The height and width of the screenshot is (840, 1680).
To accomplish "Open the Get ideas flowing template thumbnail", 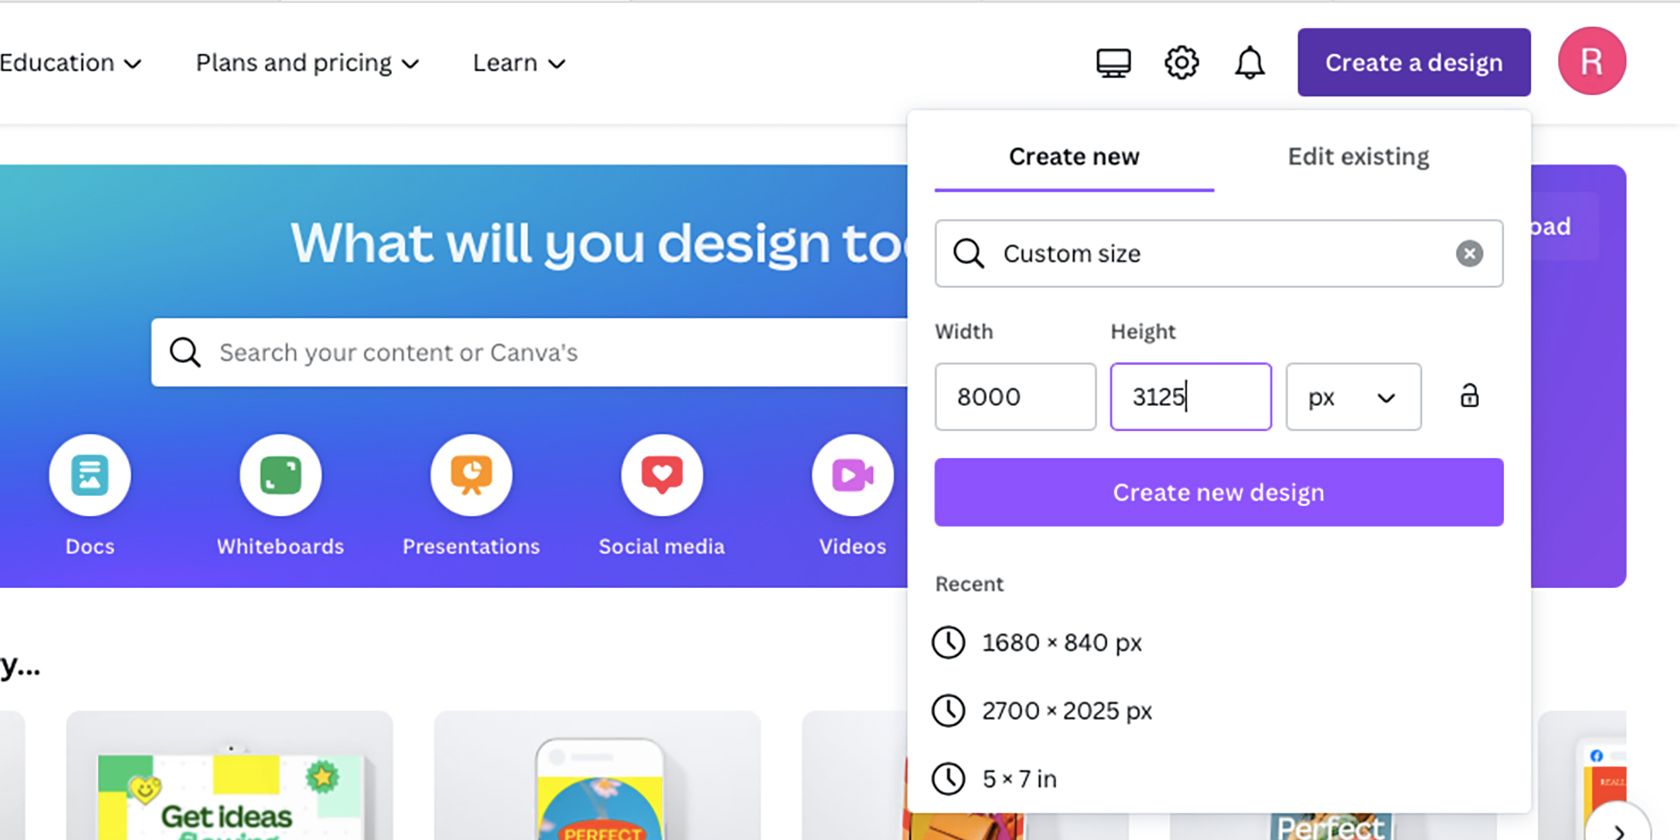I will click(x=229, y=776).
